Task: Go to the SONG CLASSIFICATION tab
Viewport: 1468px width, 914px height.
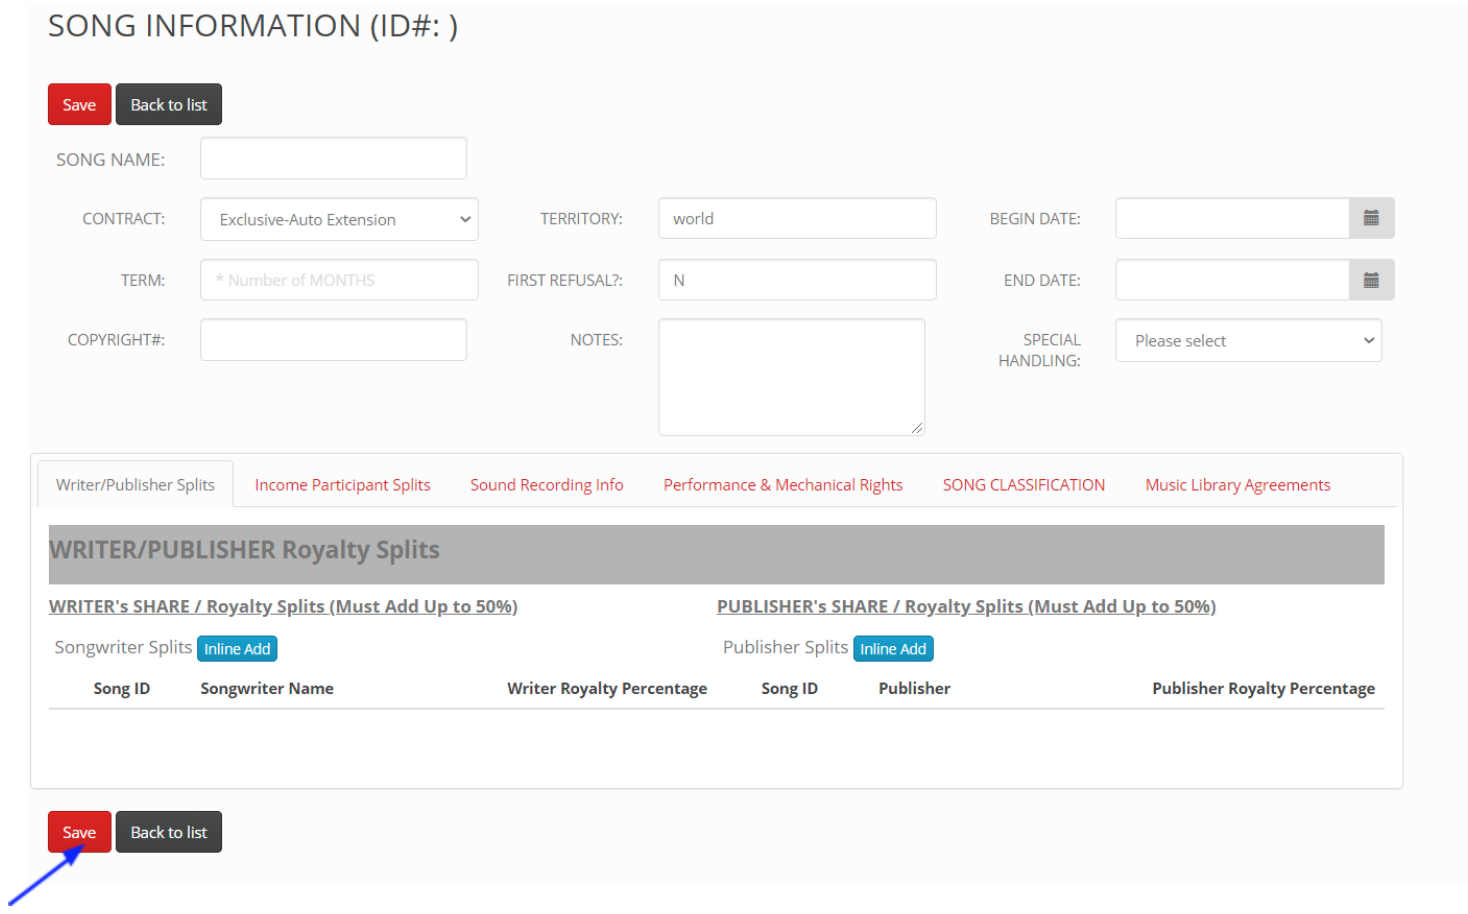Action: coord(1023,485)
